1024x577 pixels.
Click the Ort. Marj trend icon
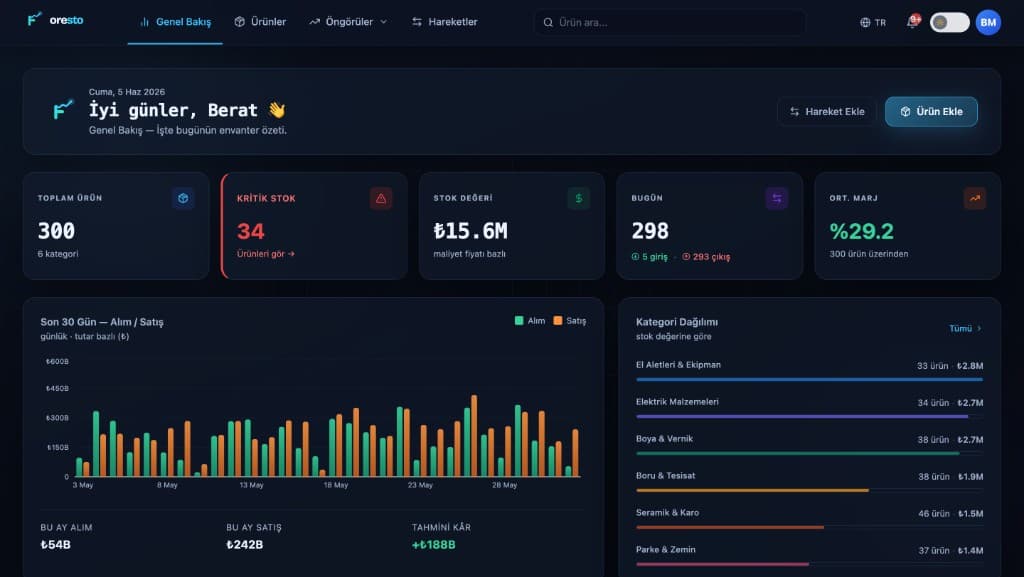click(x=974, y=198)
